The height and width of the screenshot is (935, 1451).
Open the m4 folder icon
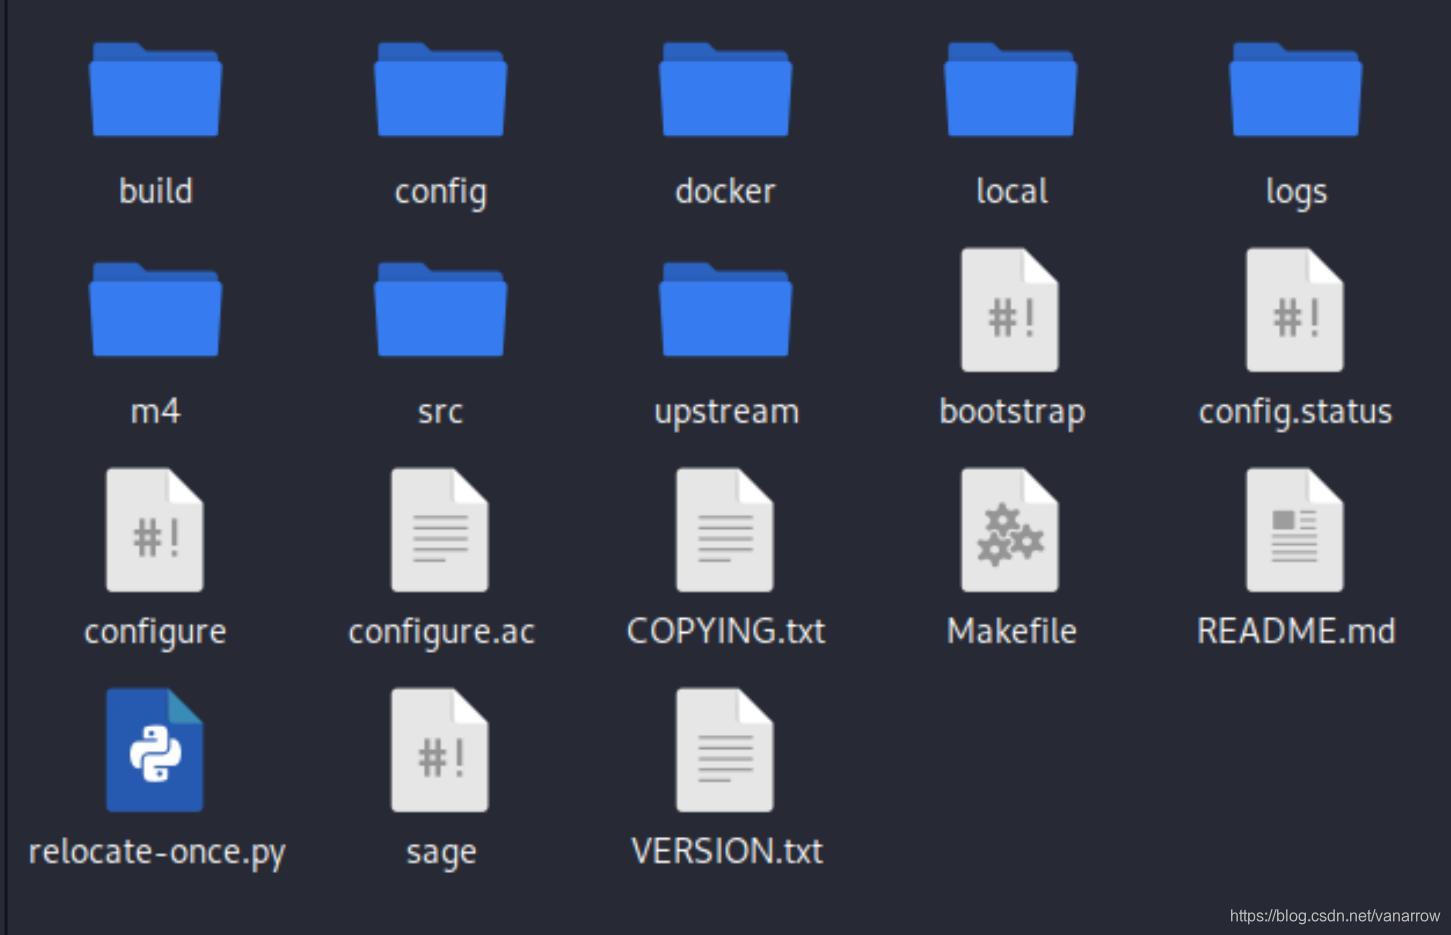(155, 309)
